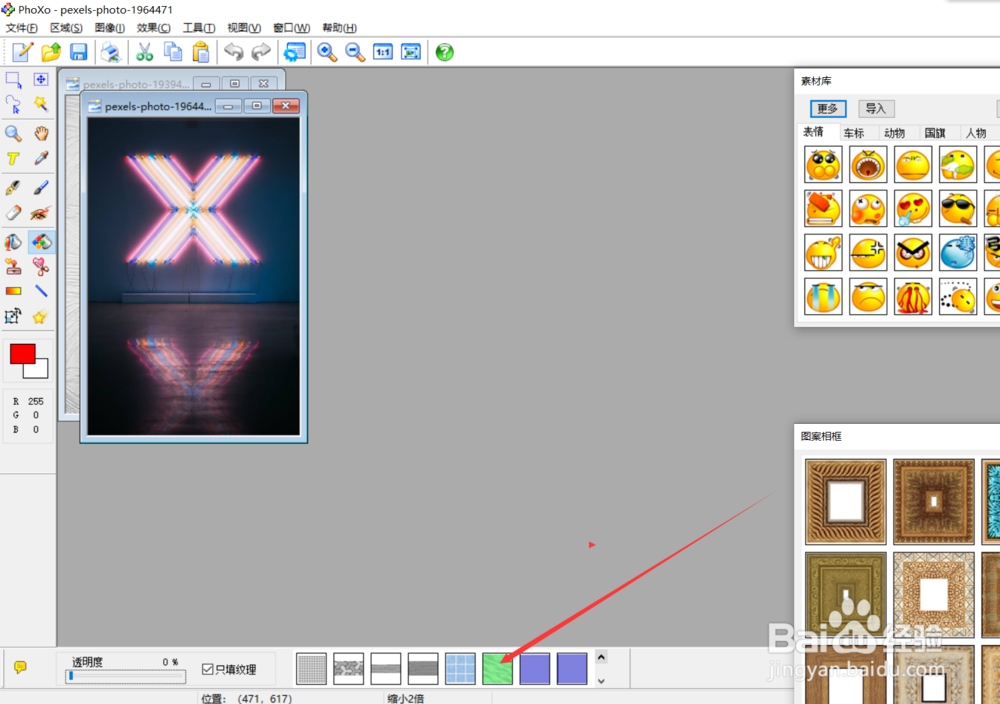Select the magic wand tool
The height and width of the screenshot is (704, 1000).
point(41,104)
